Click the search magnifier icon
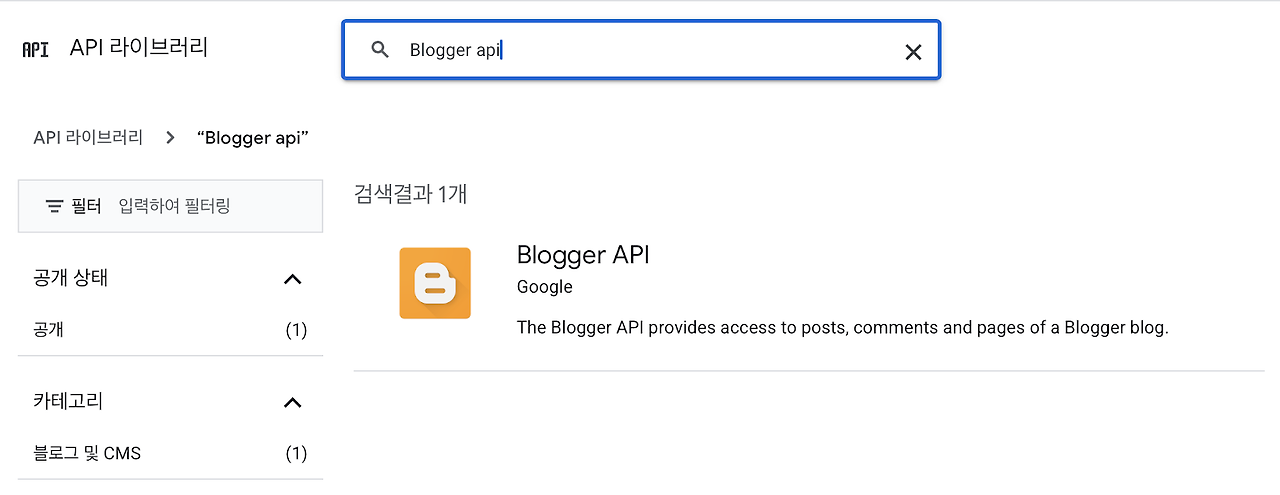Viewport: 1280px width, 495px height. point(380,50)
